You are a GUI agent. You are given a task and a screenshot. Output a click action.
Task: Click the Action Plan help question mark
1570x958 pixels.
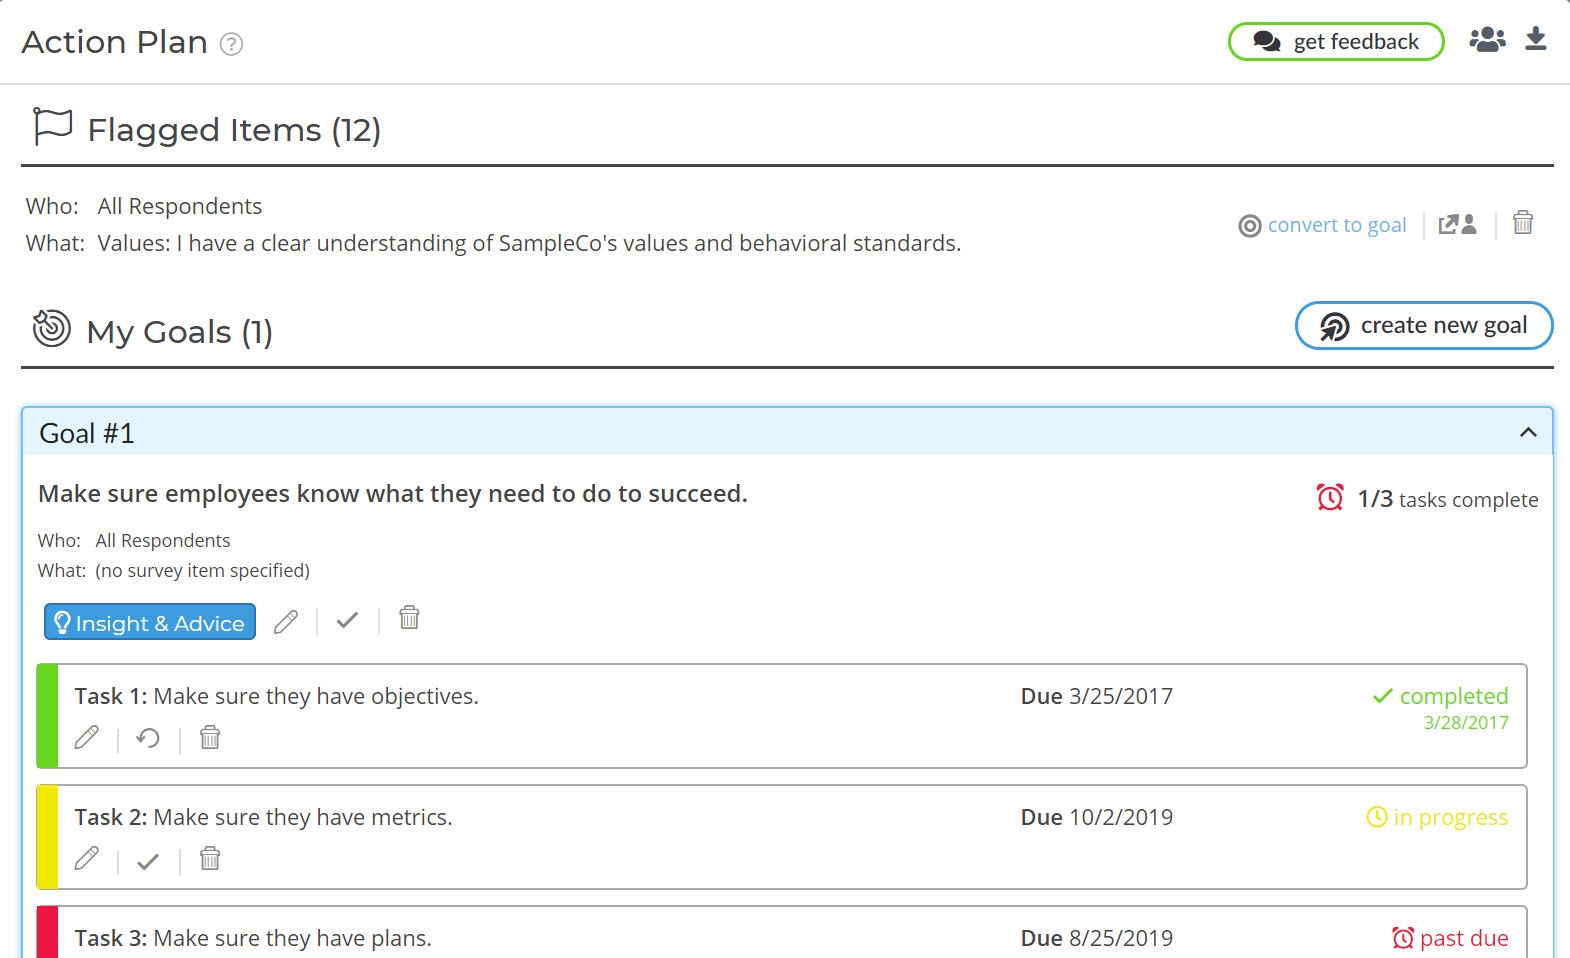click(231, 44)
